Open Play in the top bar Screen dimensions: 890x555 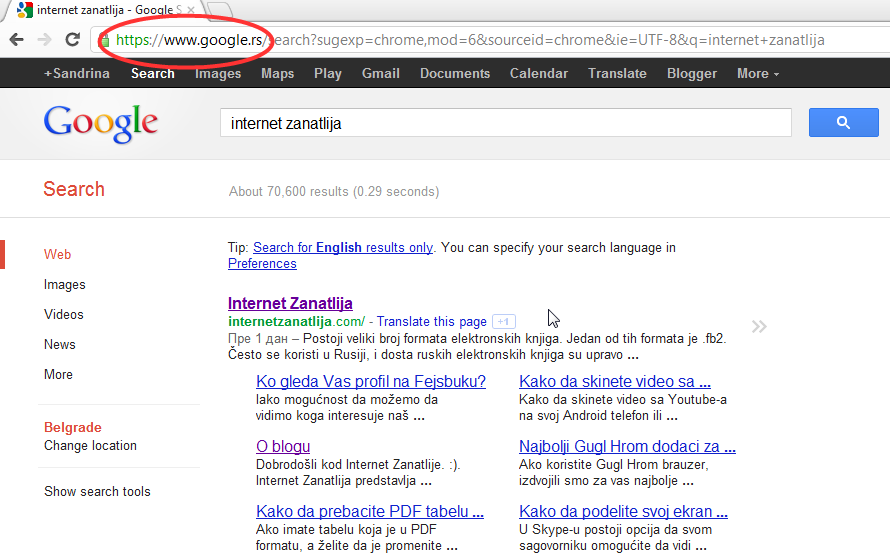(328, 74)
